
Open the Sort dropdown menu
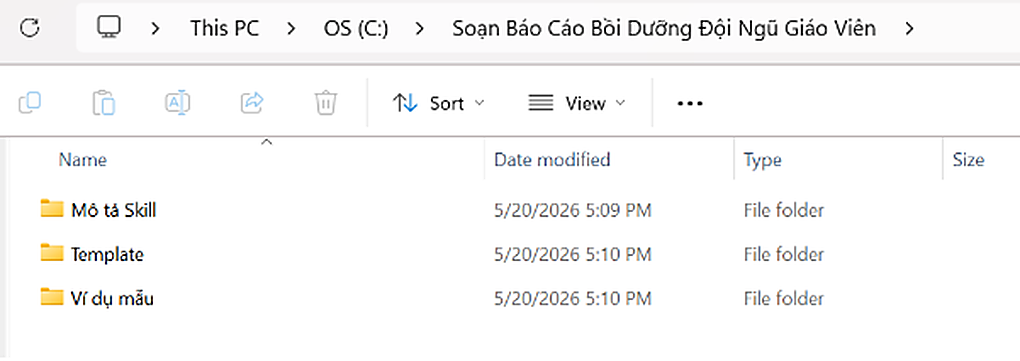[x=439, y=103]
